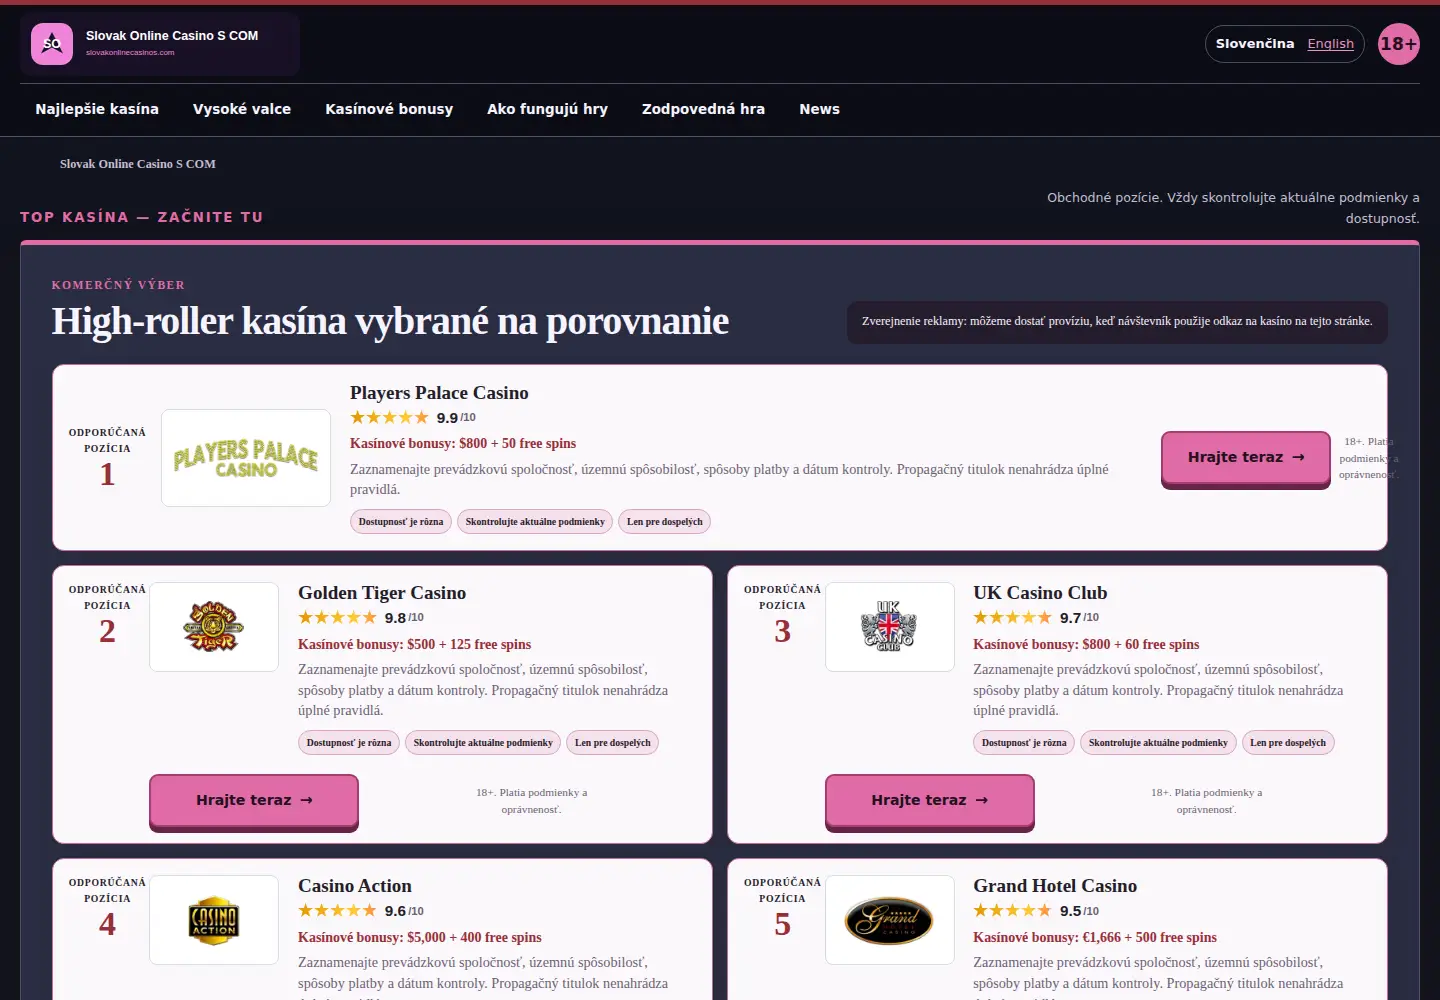Click slovakonlinecasinos.com text under site name
The image size is (1440, 1000).
pyautogui.click(x=130, y=53)
